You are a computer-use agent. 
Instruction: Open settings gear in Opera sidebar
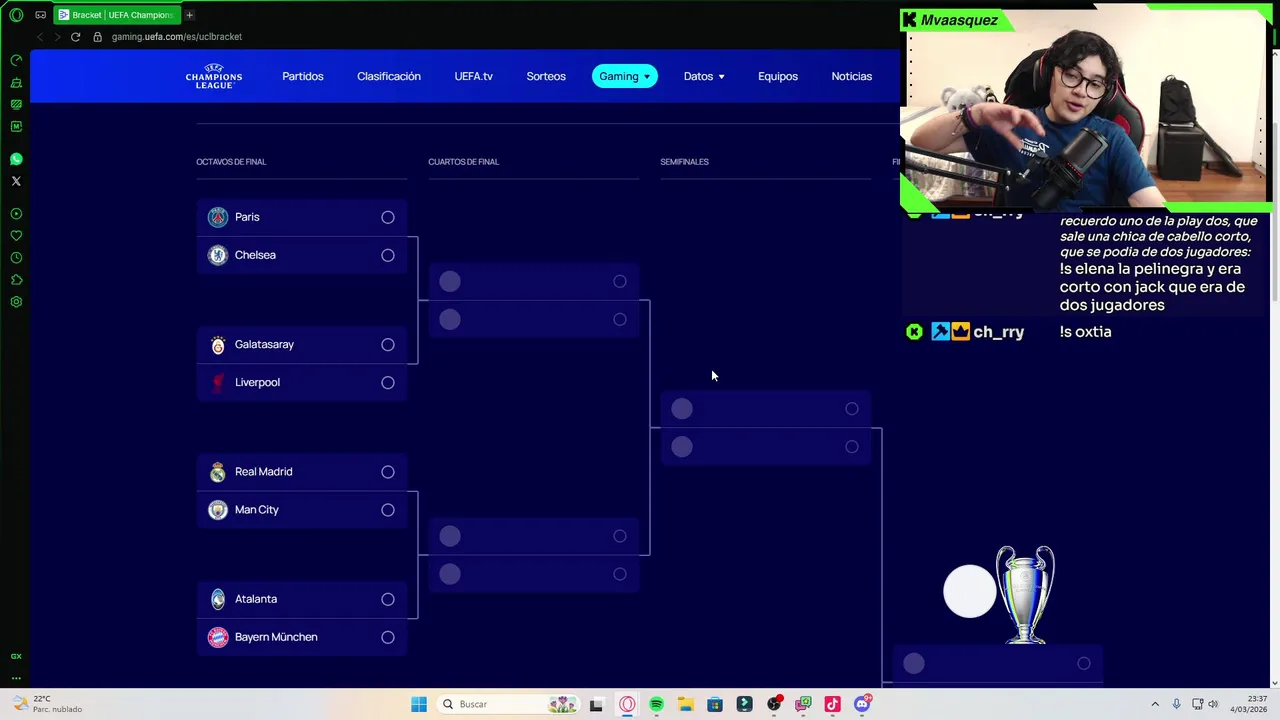[x=16, y=302]
